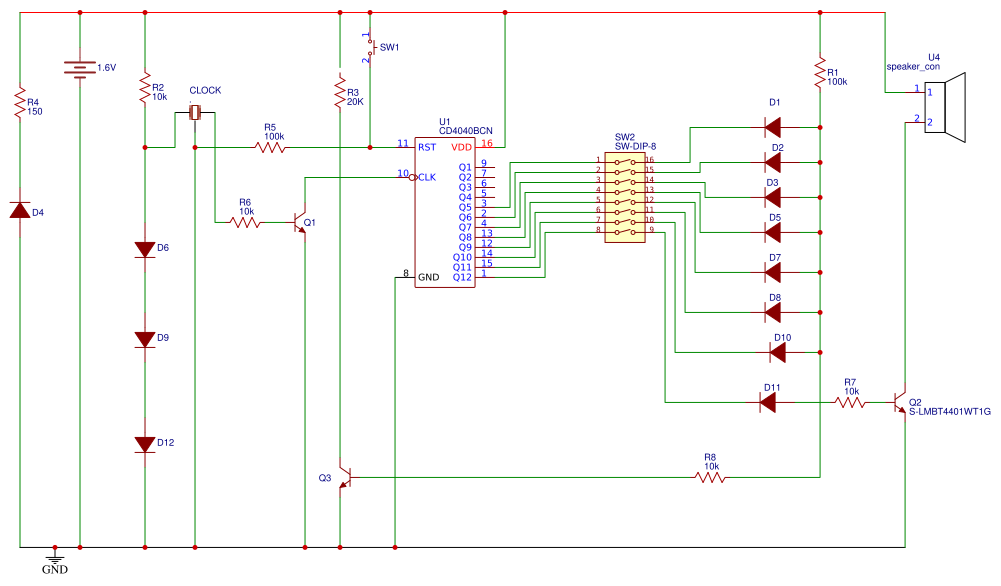Image resolution: width=1001 pixels, height=586 pixels.
Task: Click the Q3 transistor label
Action: tap(325, 477)
